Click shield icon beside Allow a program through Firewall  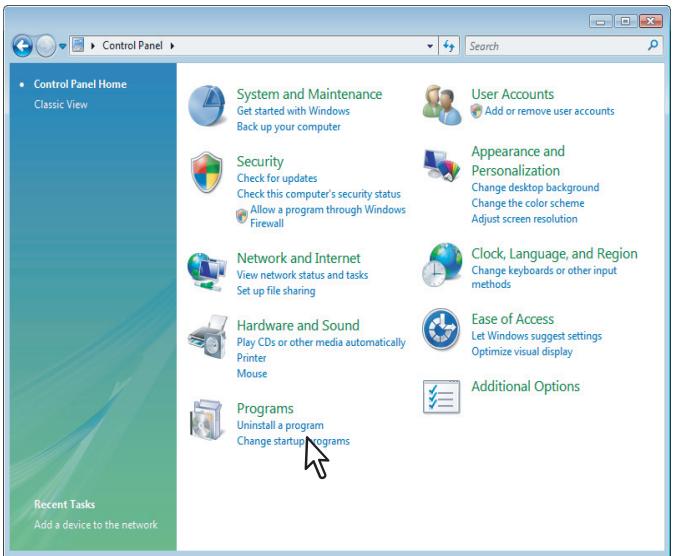coord(242,216)
